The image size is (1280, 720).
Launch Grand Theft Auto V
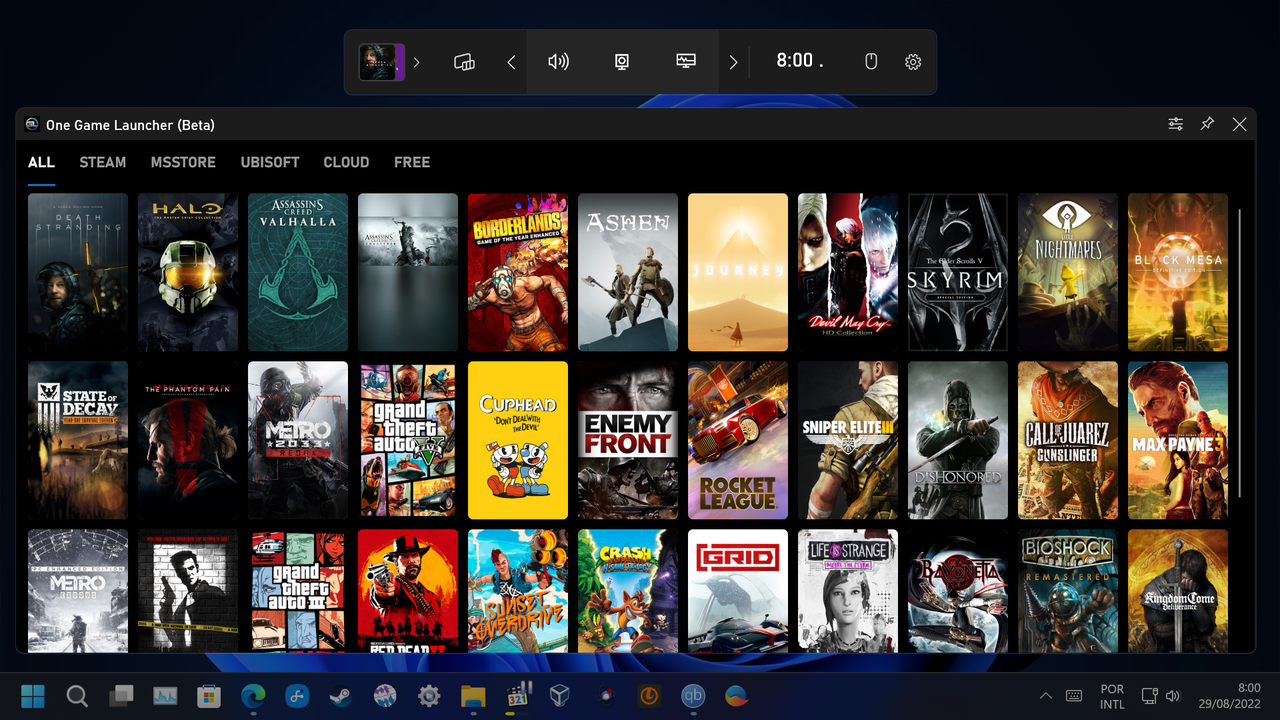tap(408, 440)
